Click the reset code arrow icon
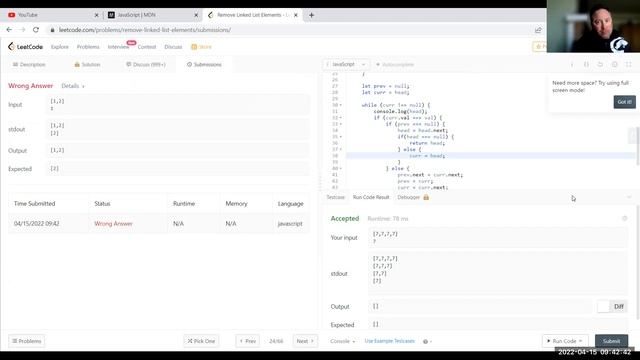Image resolution: width=640 pixels, height=360 pixels. point(600,64)
